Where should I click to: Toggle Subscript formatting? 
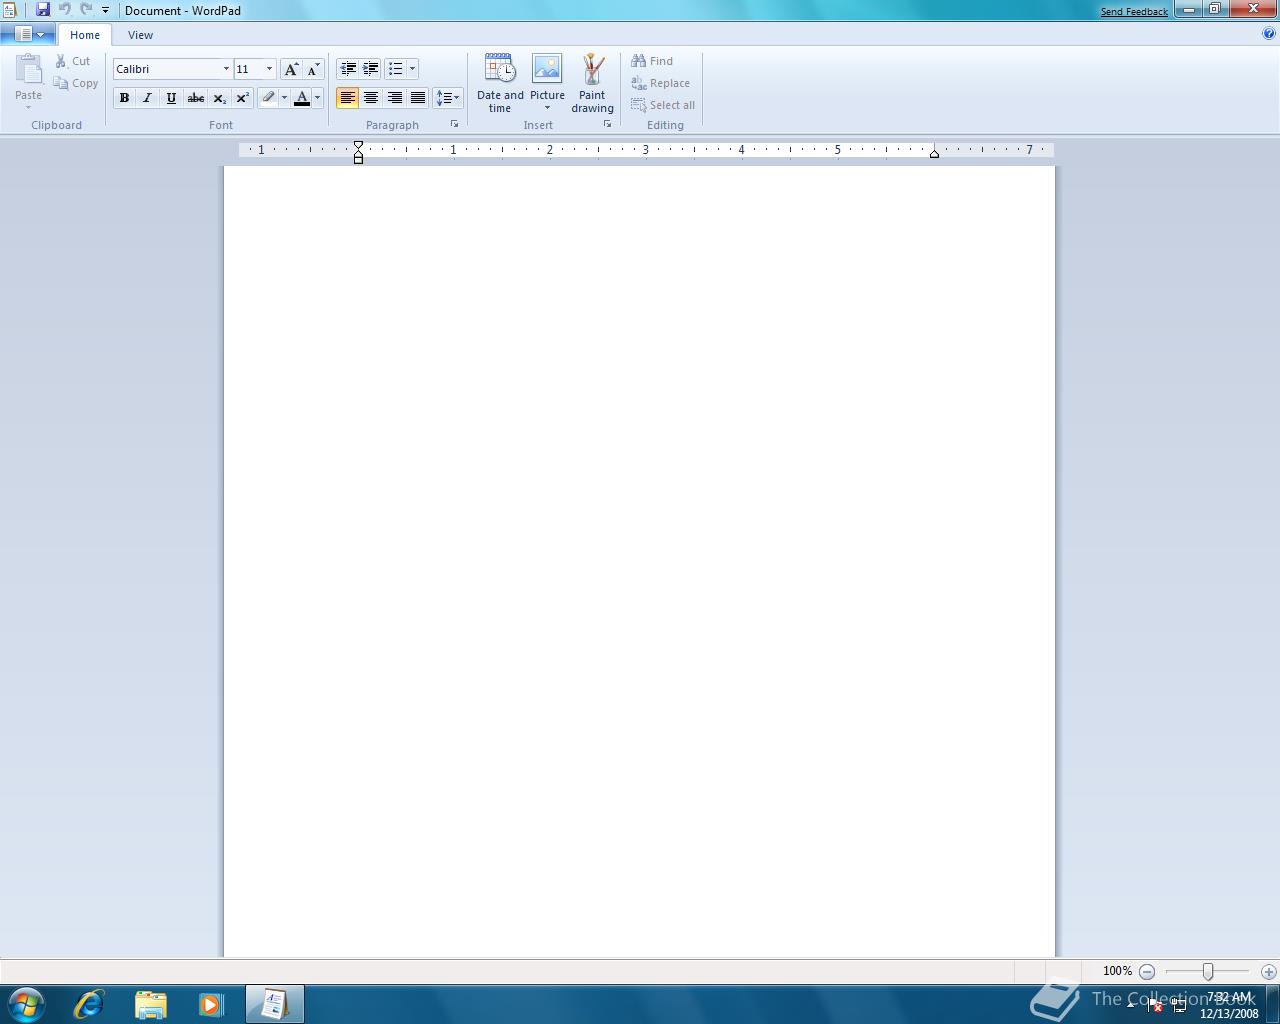click(219, 98)
